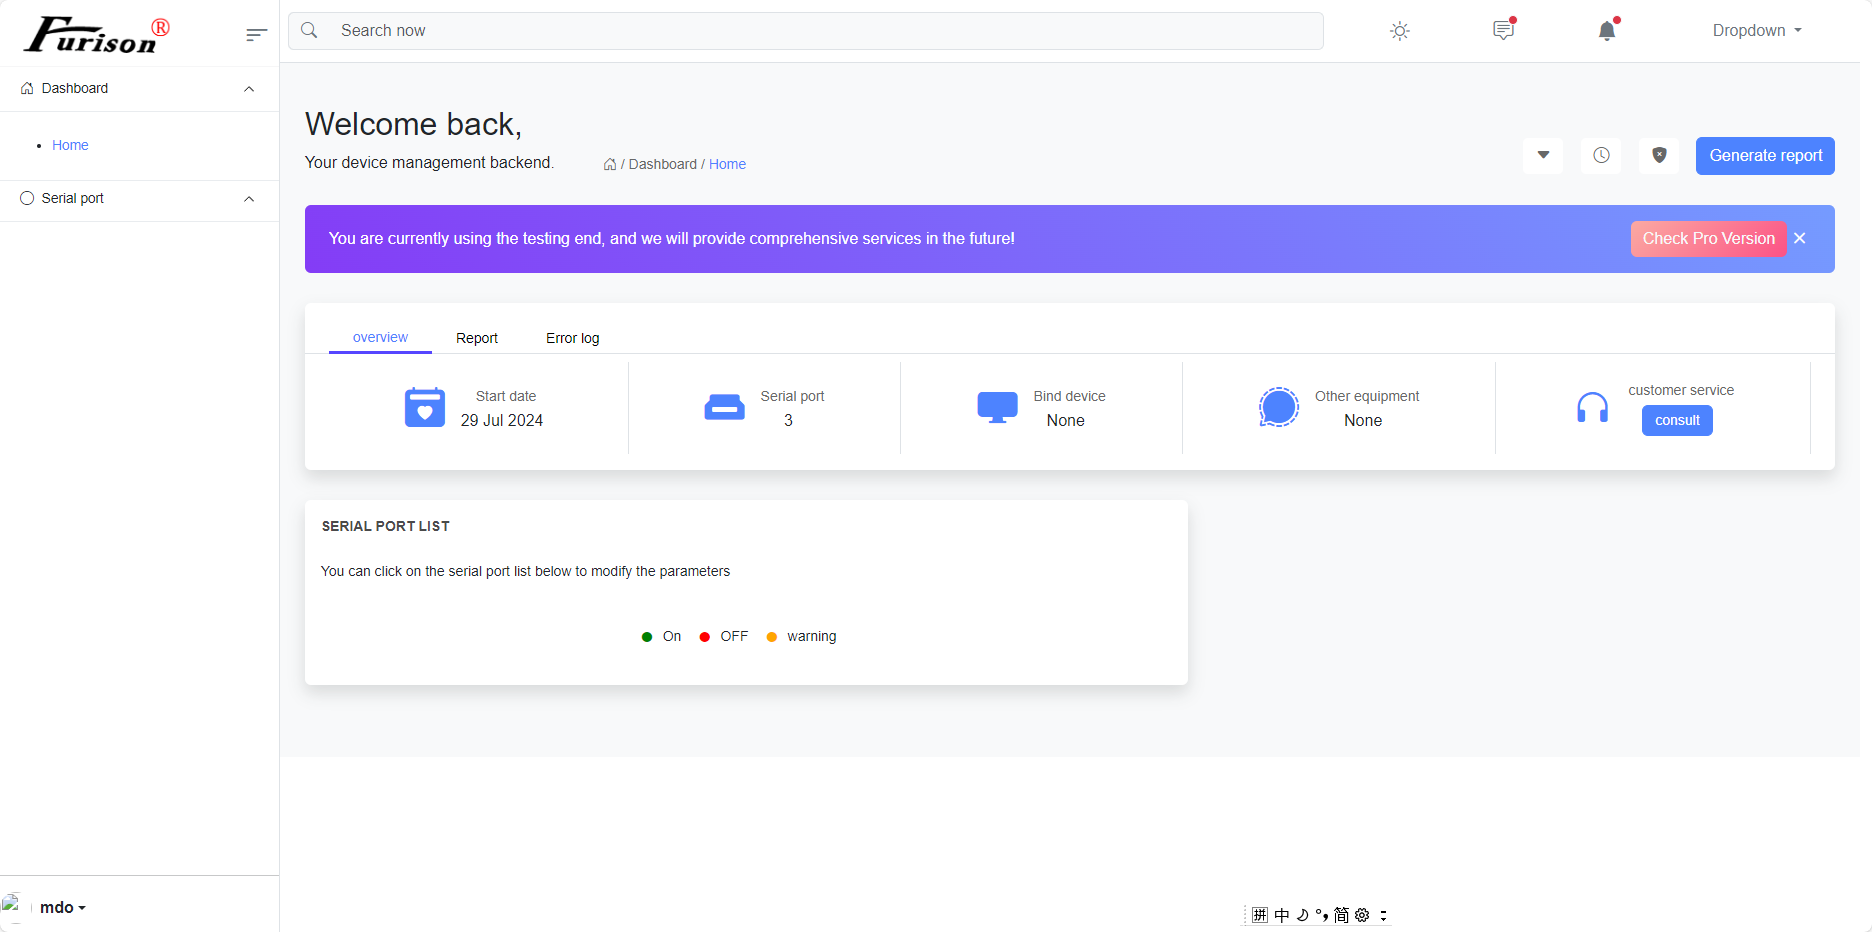The height and width of the screenshot is (932, 1872).
Task: Switch IME language with 中 icon
Action: coord(1282,915)
